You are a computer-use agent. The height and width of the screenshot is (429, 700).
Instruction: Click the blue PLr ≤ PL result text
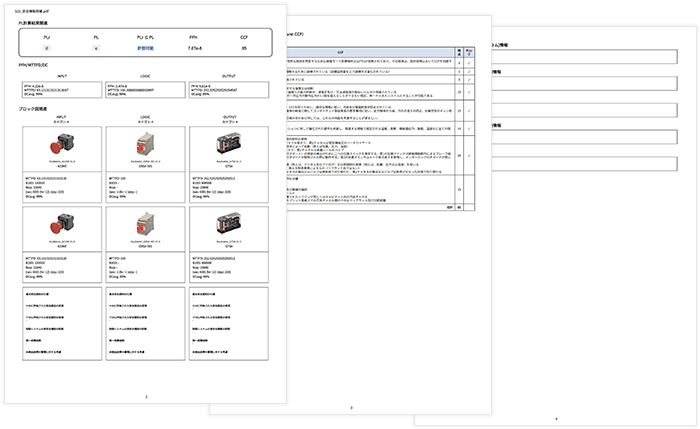click(145, 48)
